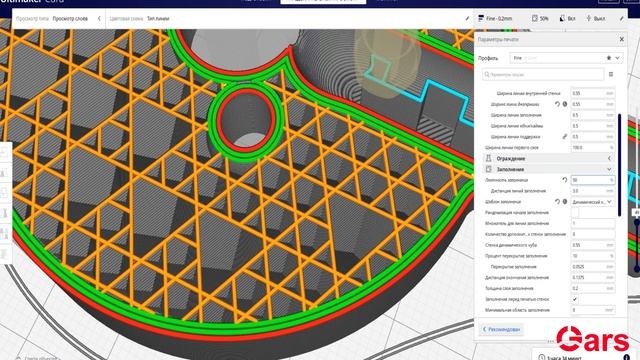
Task: Edit dynamic cube wall 0.55 field
Action: [x=593, y=245]
